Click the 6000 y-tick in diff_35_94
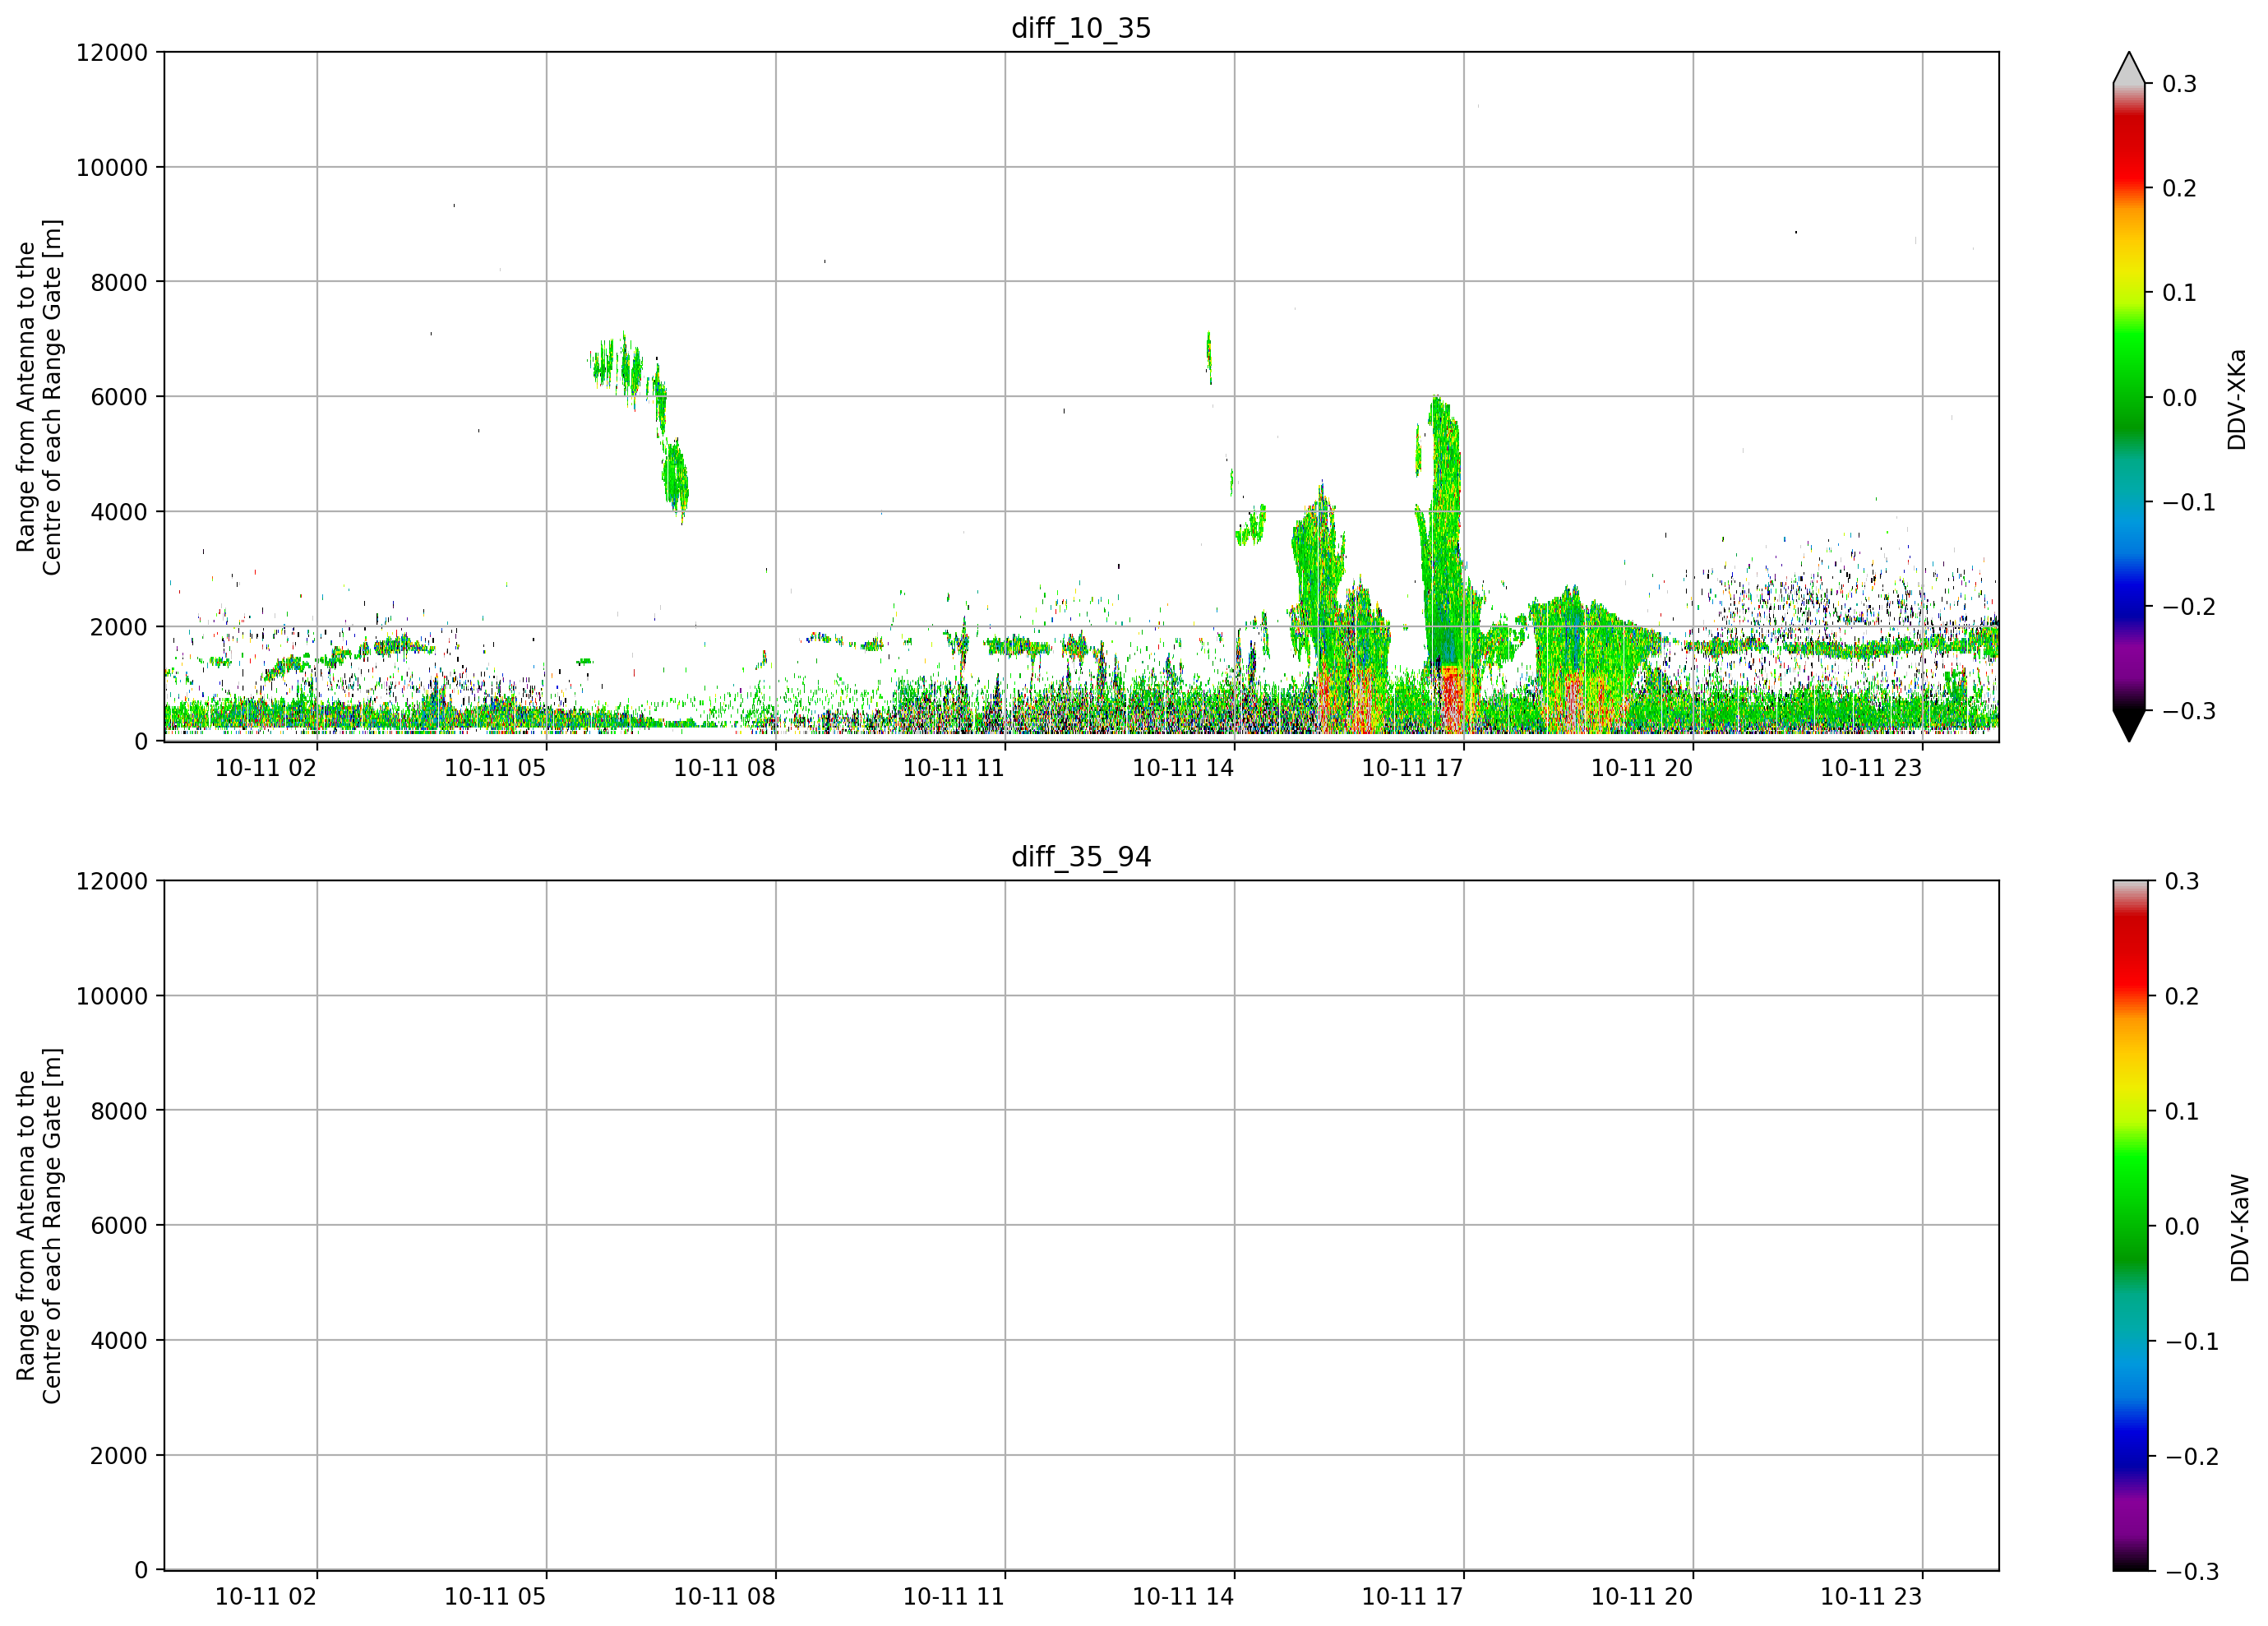This screenshot has height=1626, width=2268. (x=119, y=1226)
